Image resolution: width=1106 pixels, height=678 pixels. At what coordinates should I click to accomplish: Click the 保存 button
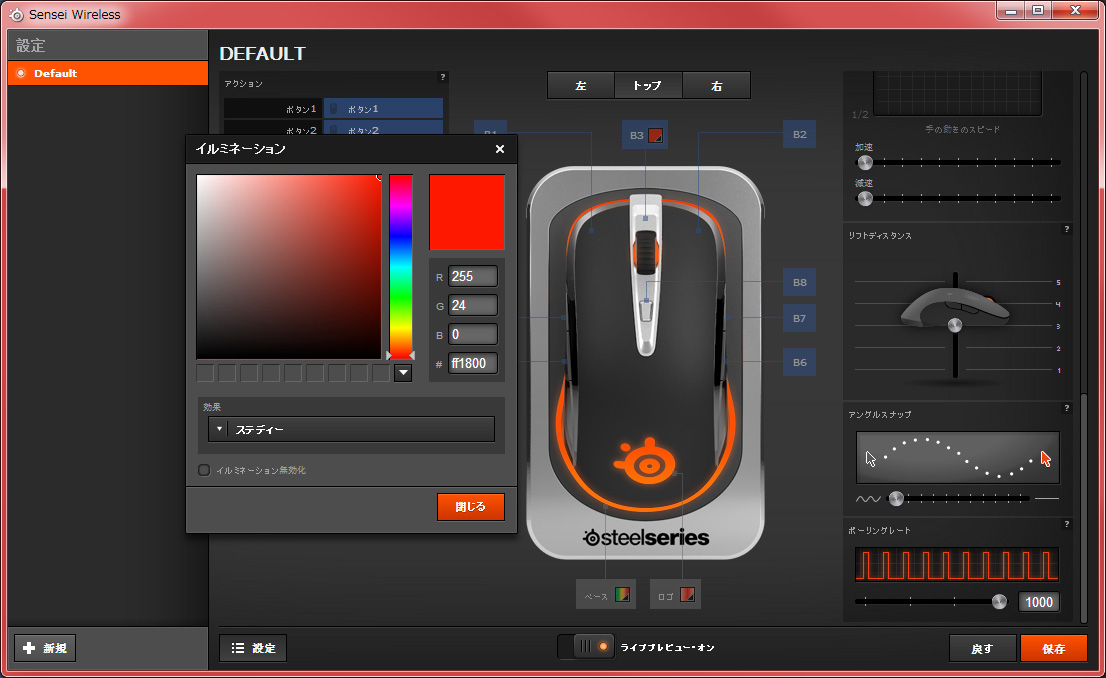[x=1054, y=648]
